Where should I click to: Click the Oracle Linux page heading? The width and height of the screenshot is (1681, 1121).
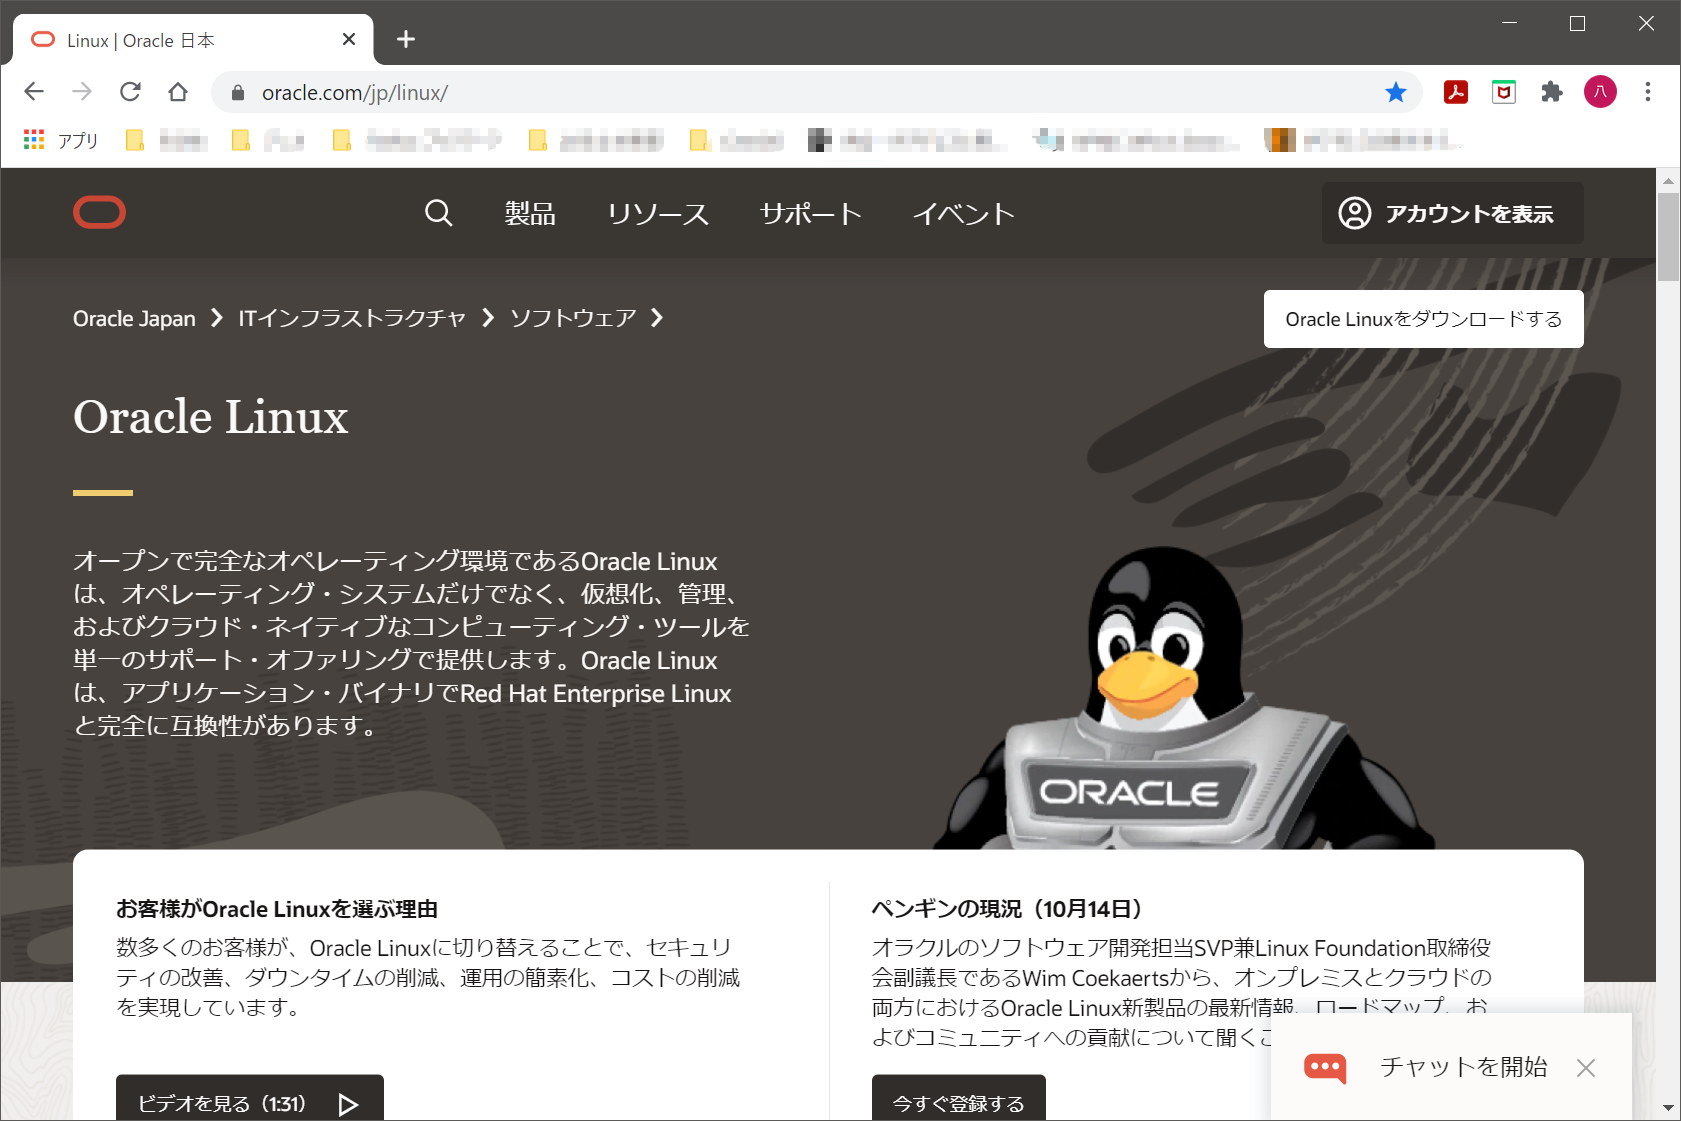[x=211, y=417]
